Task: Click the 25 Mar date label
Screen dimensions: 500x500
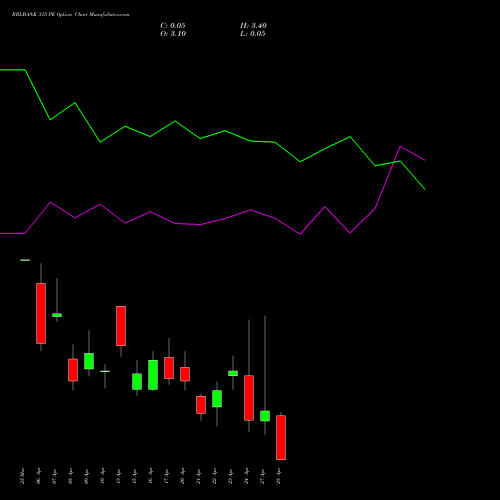Action: [x=22, y=476]
